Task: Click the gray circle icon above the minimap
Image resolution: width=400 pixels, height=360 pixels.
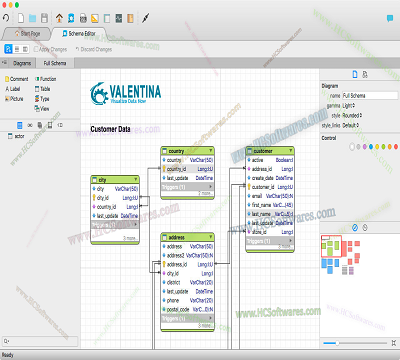Action: tap(365, 228)
